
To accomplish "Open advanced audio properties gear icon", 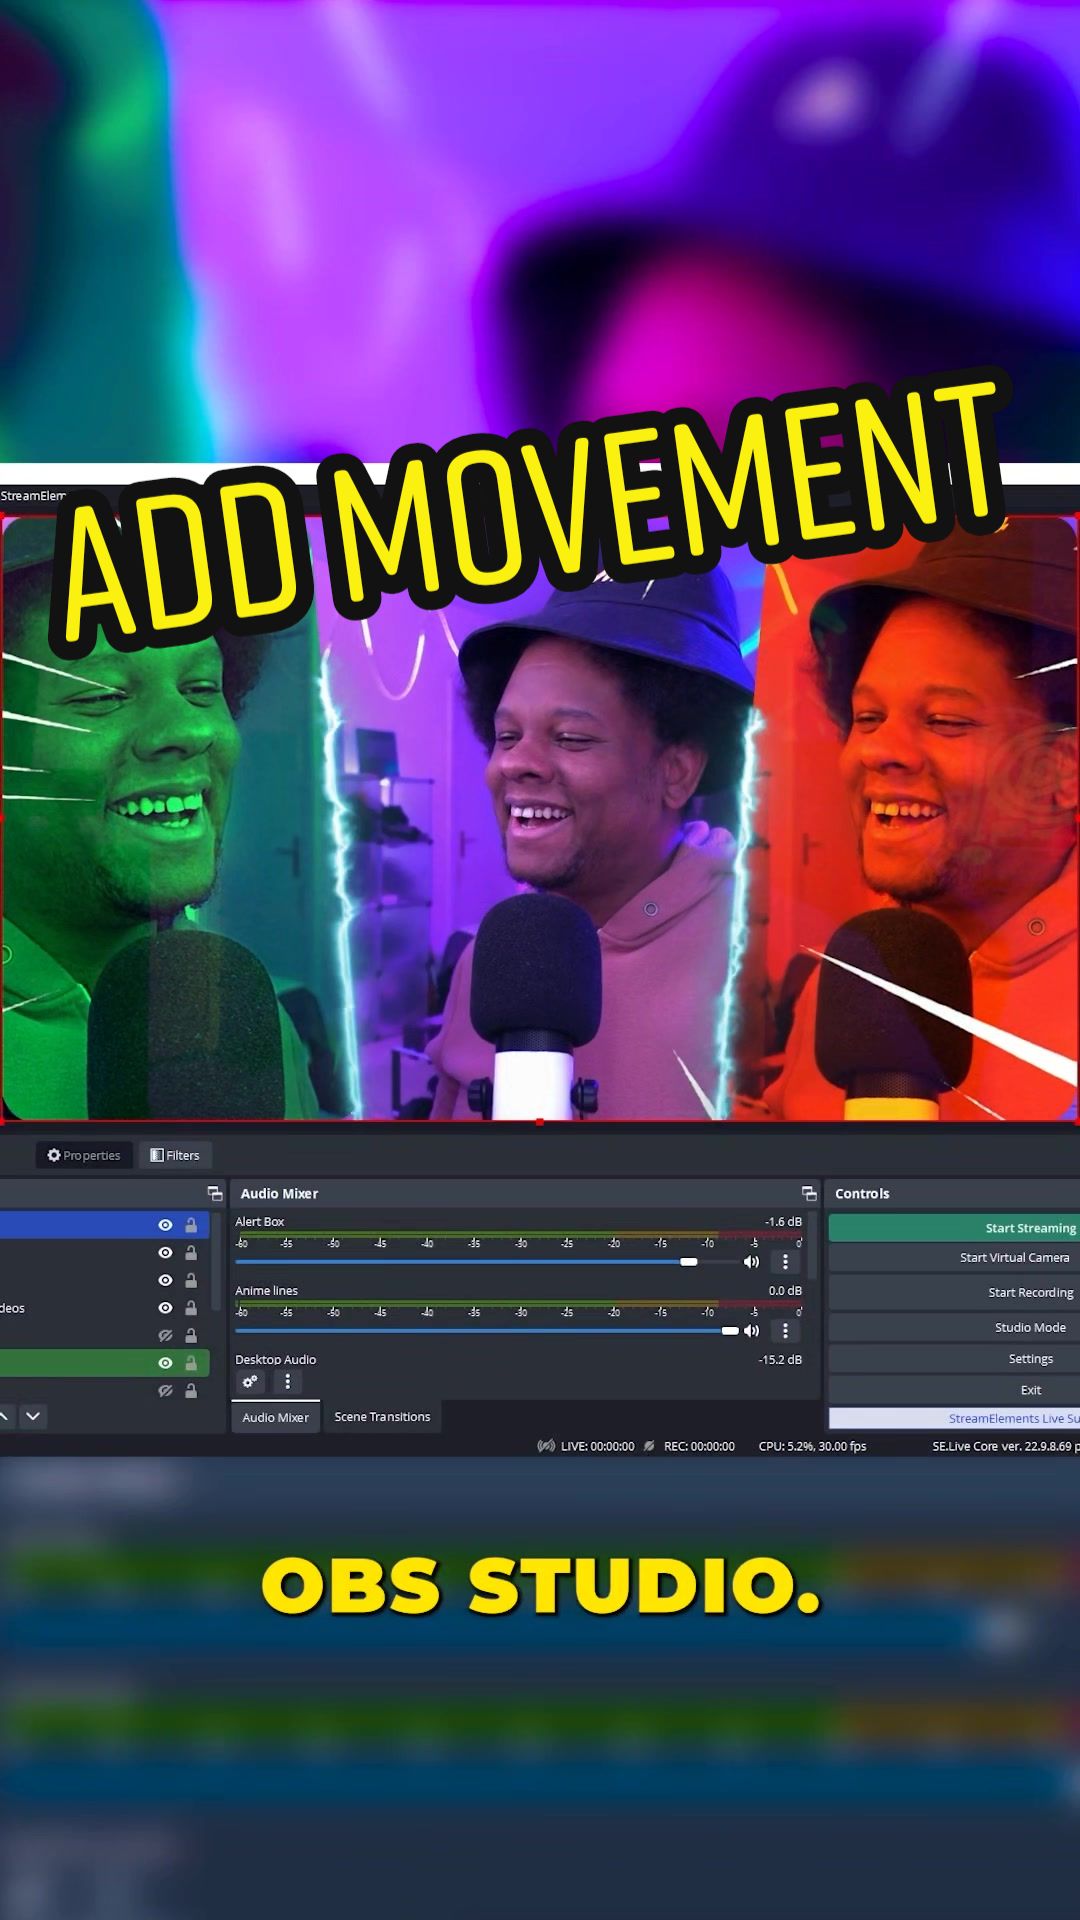I will pos(250,1382).
